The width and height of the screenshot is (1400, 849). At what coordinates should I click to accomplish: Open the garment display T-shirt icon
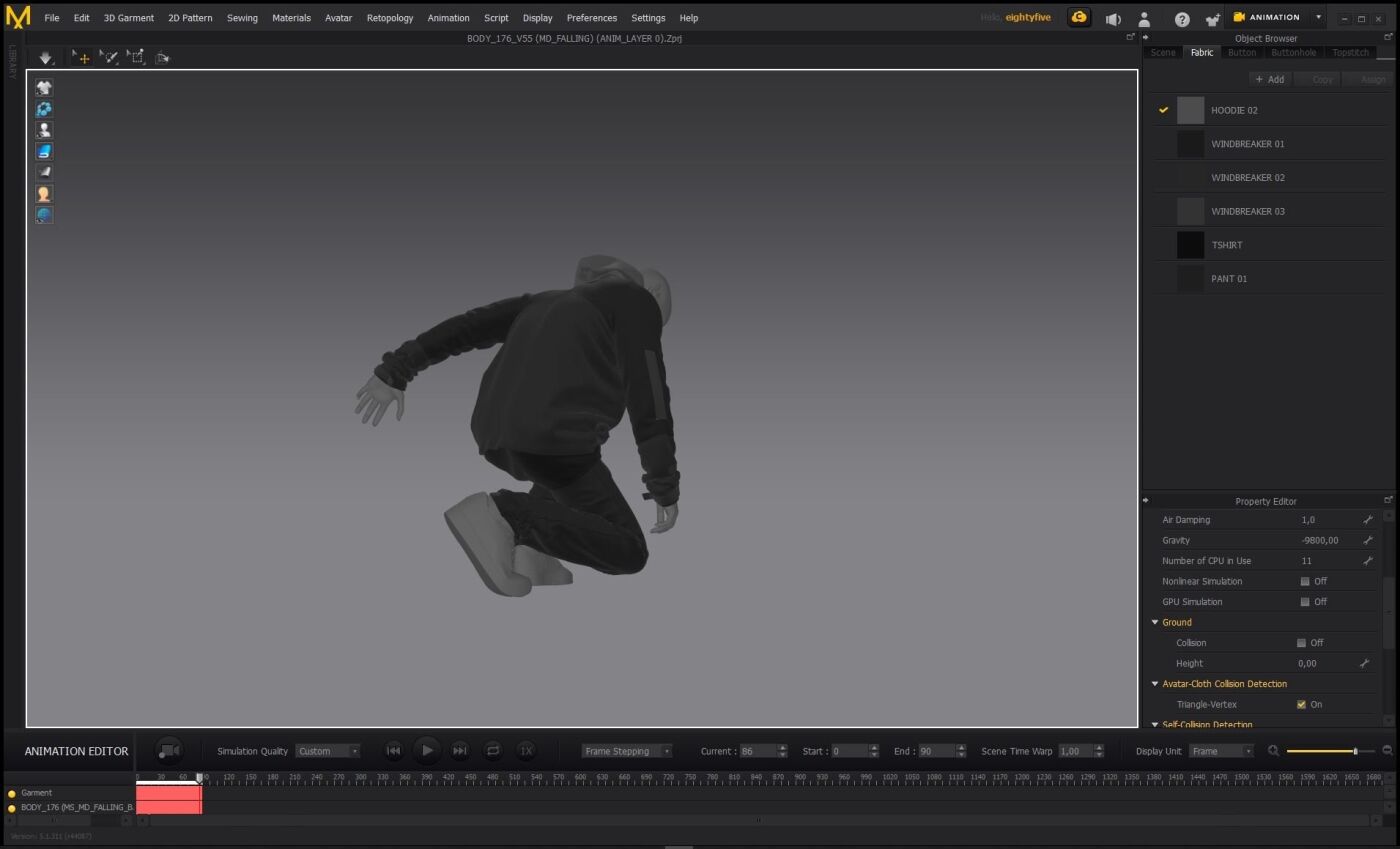[x=44, y=88]
